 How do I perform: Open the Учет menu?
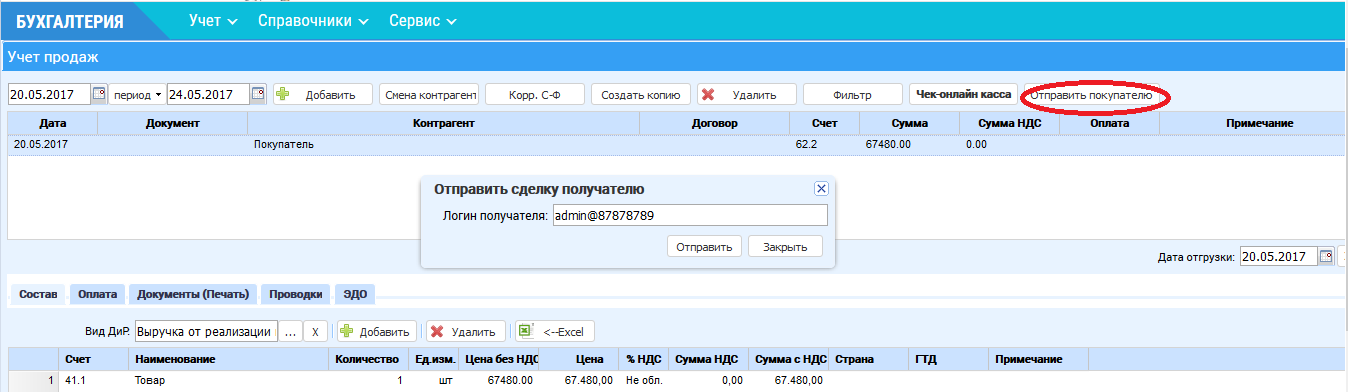click(213, 20)
